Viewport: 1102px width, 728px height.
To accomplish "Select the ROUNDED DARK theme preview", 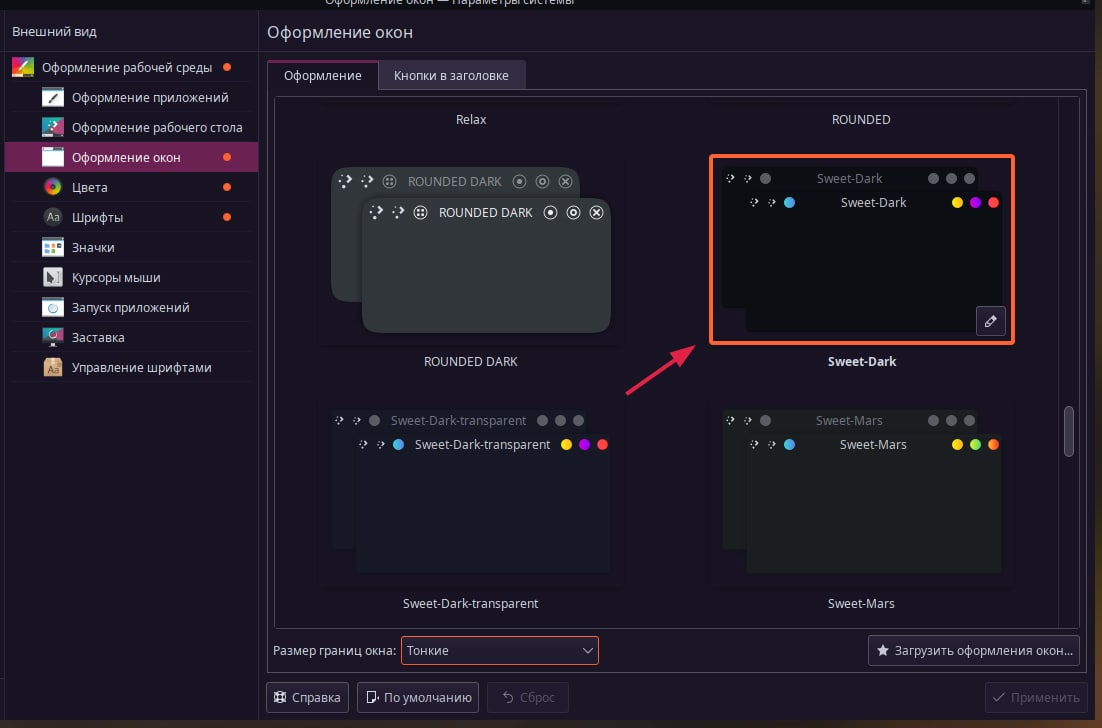I will (471, 250).
